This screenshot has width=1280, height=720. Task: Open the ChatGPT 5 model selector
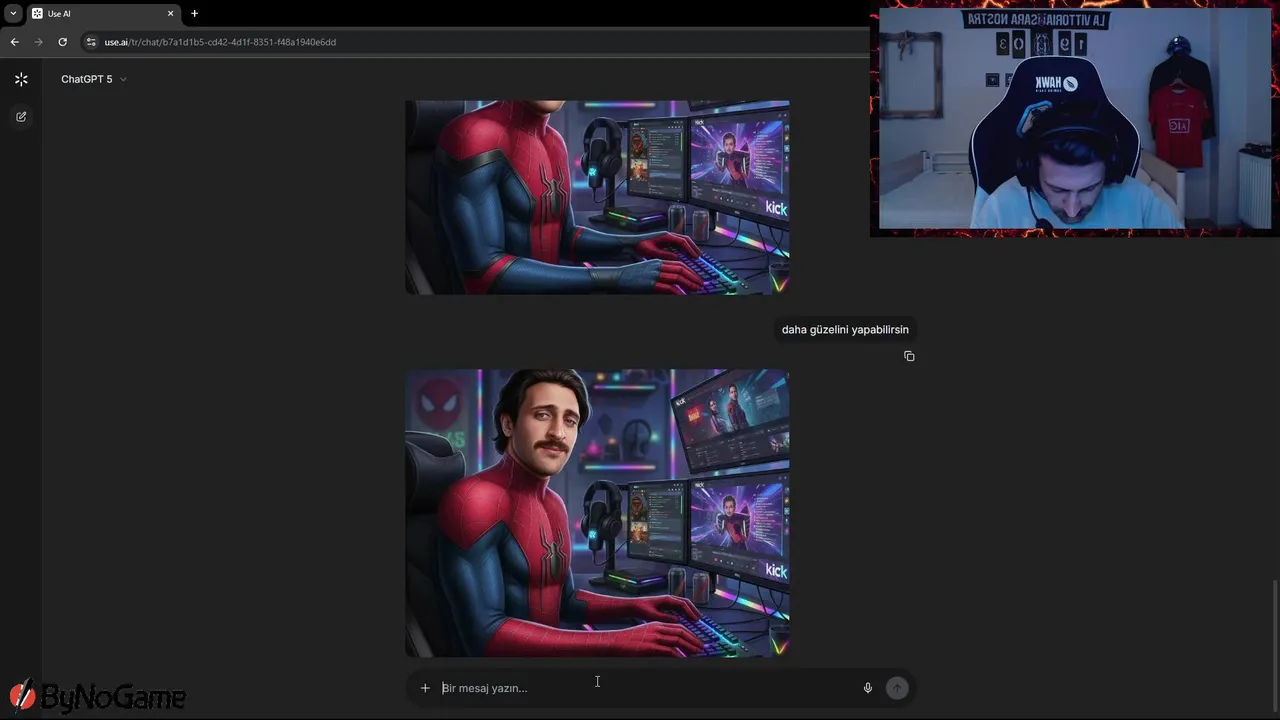click(x=93, y=79)
